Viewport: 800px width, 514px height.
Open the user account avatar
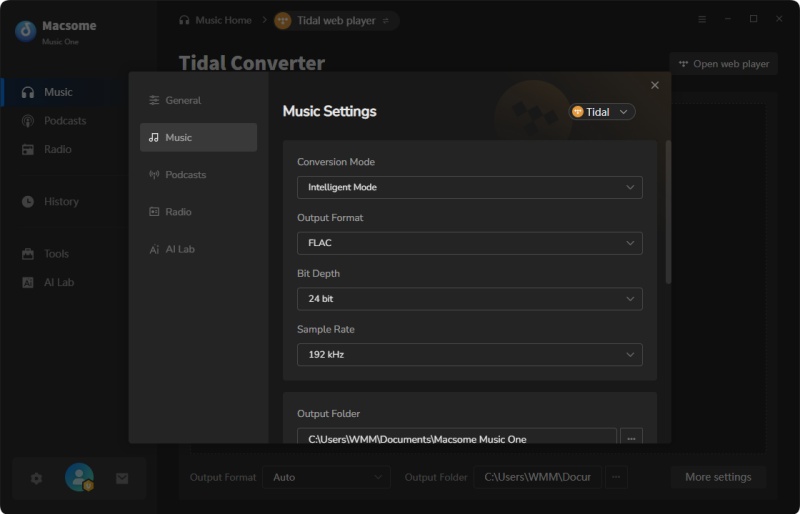click(79, 477)
